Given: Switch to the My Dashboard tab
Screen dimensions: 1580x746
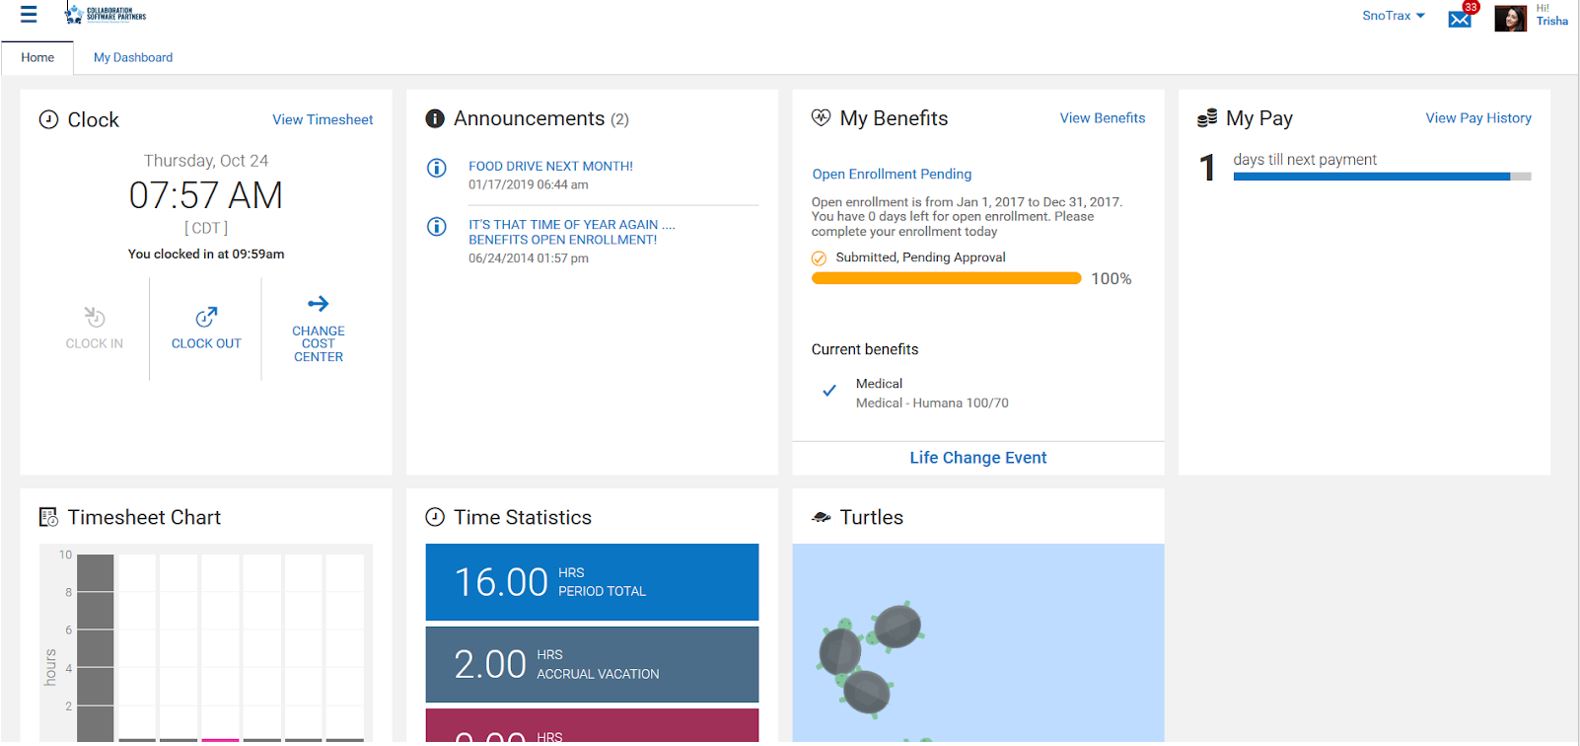Looking at the screenshot, I should tap(133, 58).
